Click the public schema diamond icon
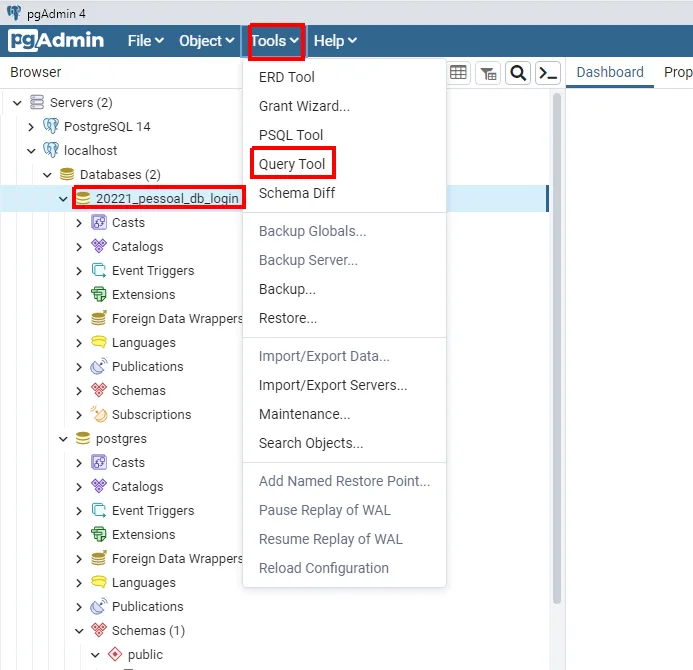Screen dimensions: 693x670 [115, 654]
